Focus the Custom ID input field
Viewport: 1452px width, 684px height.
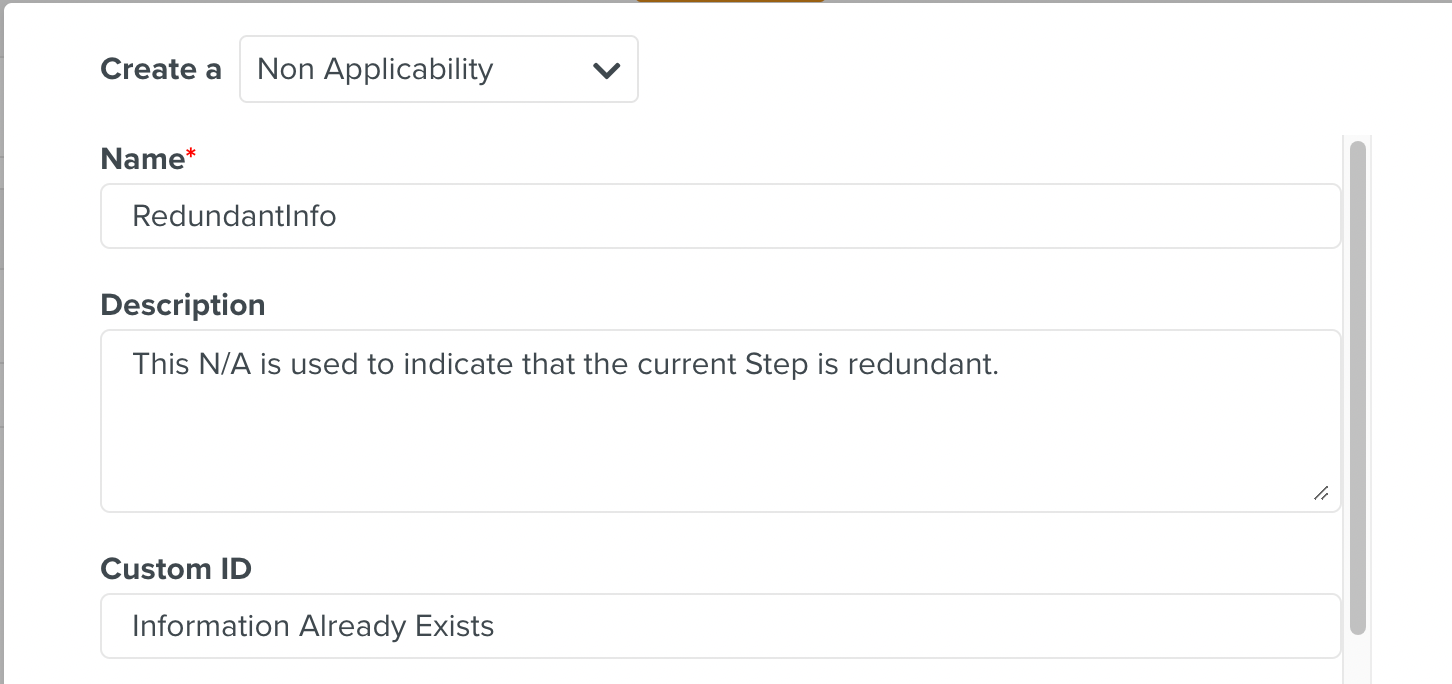point(700,625)
